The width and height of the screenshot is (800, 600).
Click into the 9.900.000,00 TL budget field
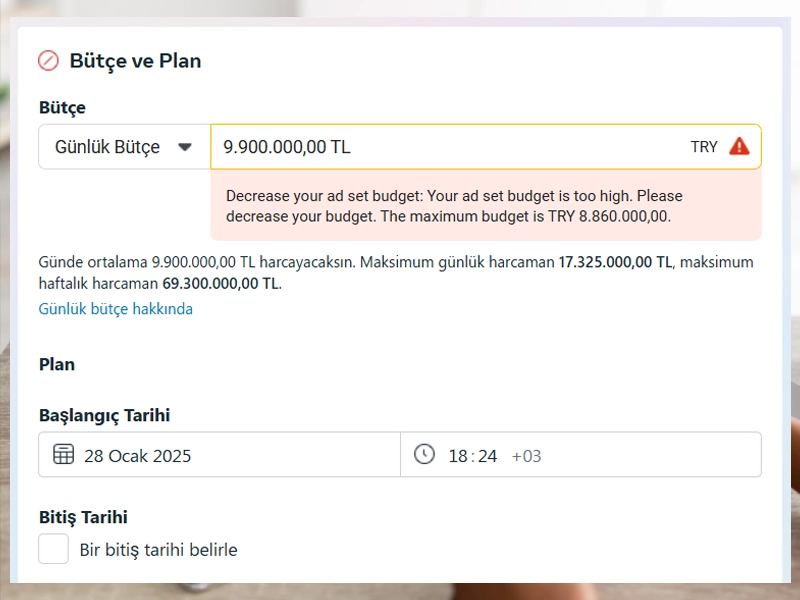440,147
